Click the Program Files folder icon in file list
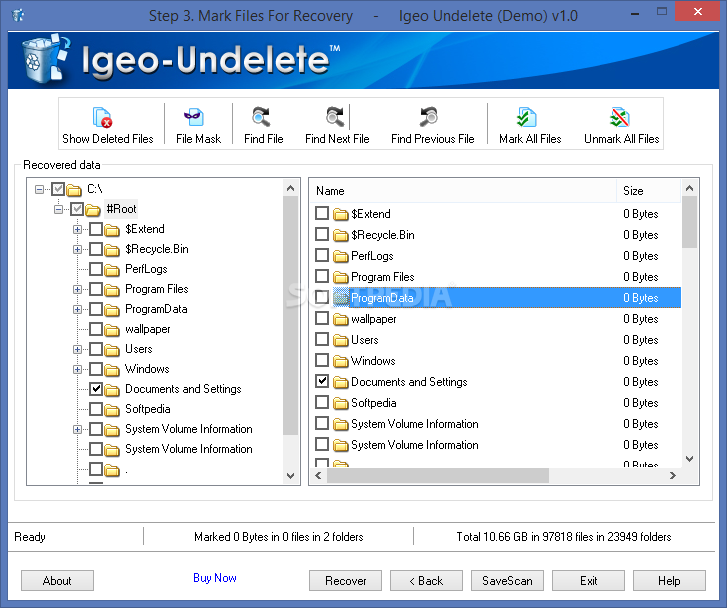 coord(341,277)
